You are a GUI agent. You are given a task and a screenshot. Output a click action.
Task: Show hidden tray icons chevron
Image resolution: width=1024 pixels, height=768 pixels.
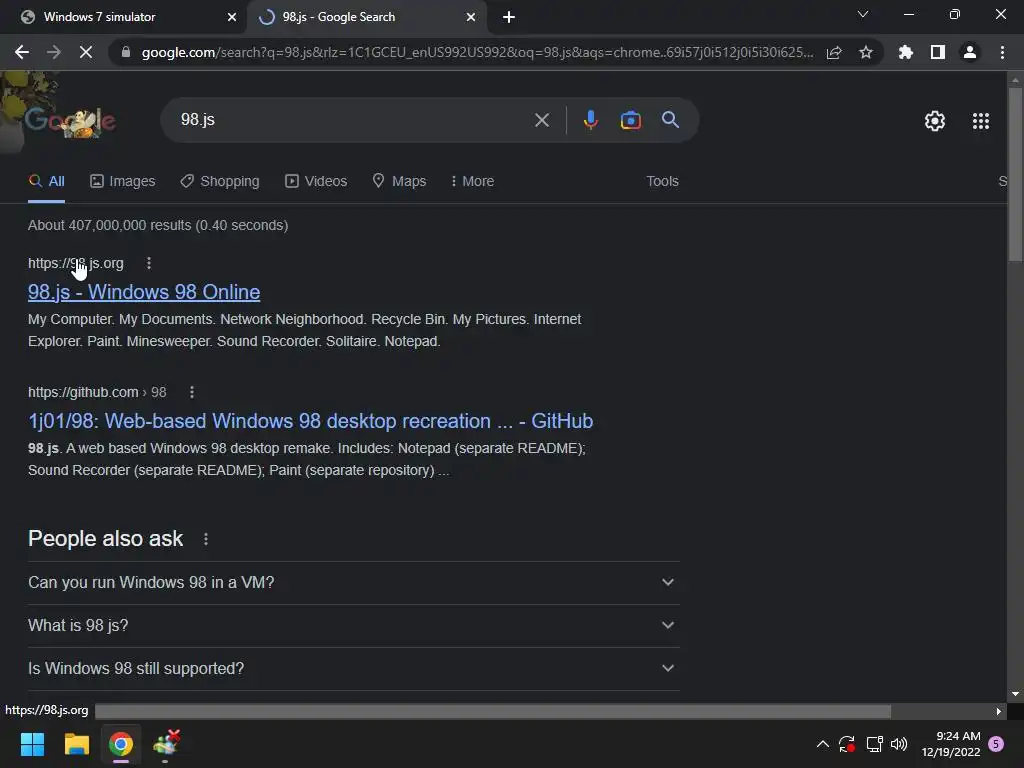(x=823, y=744)
